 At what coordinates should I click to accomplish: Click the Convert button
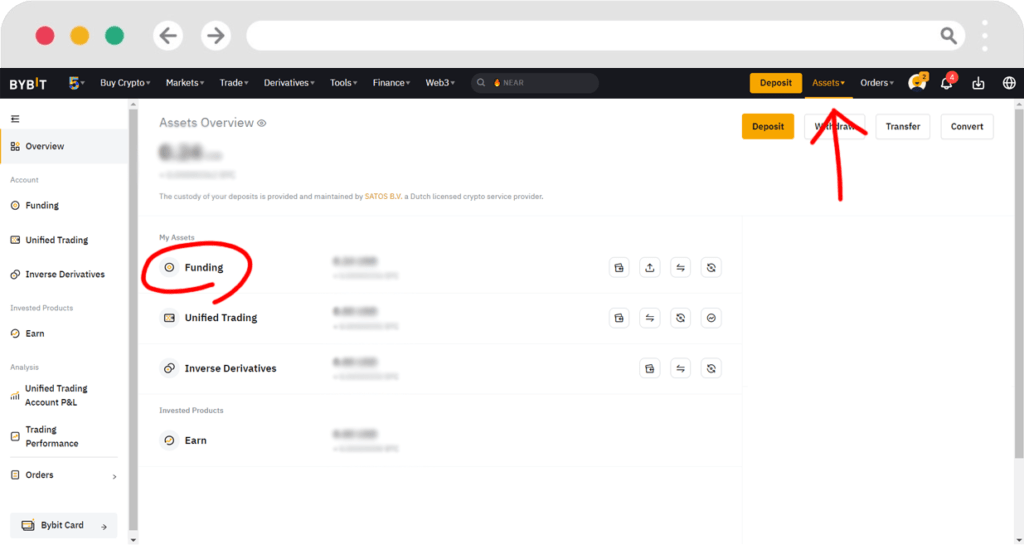pyautogui.click(x=967, y=127)
